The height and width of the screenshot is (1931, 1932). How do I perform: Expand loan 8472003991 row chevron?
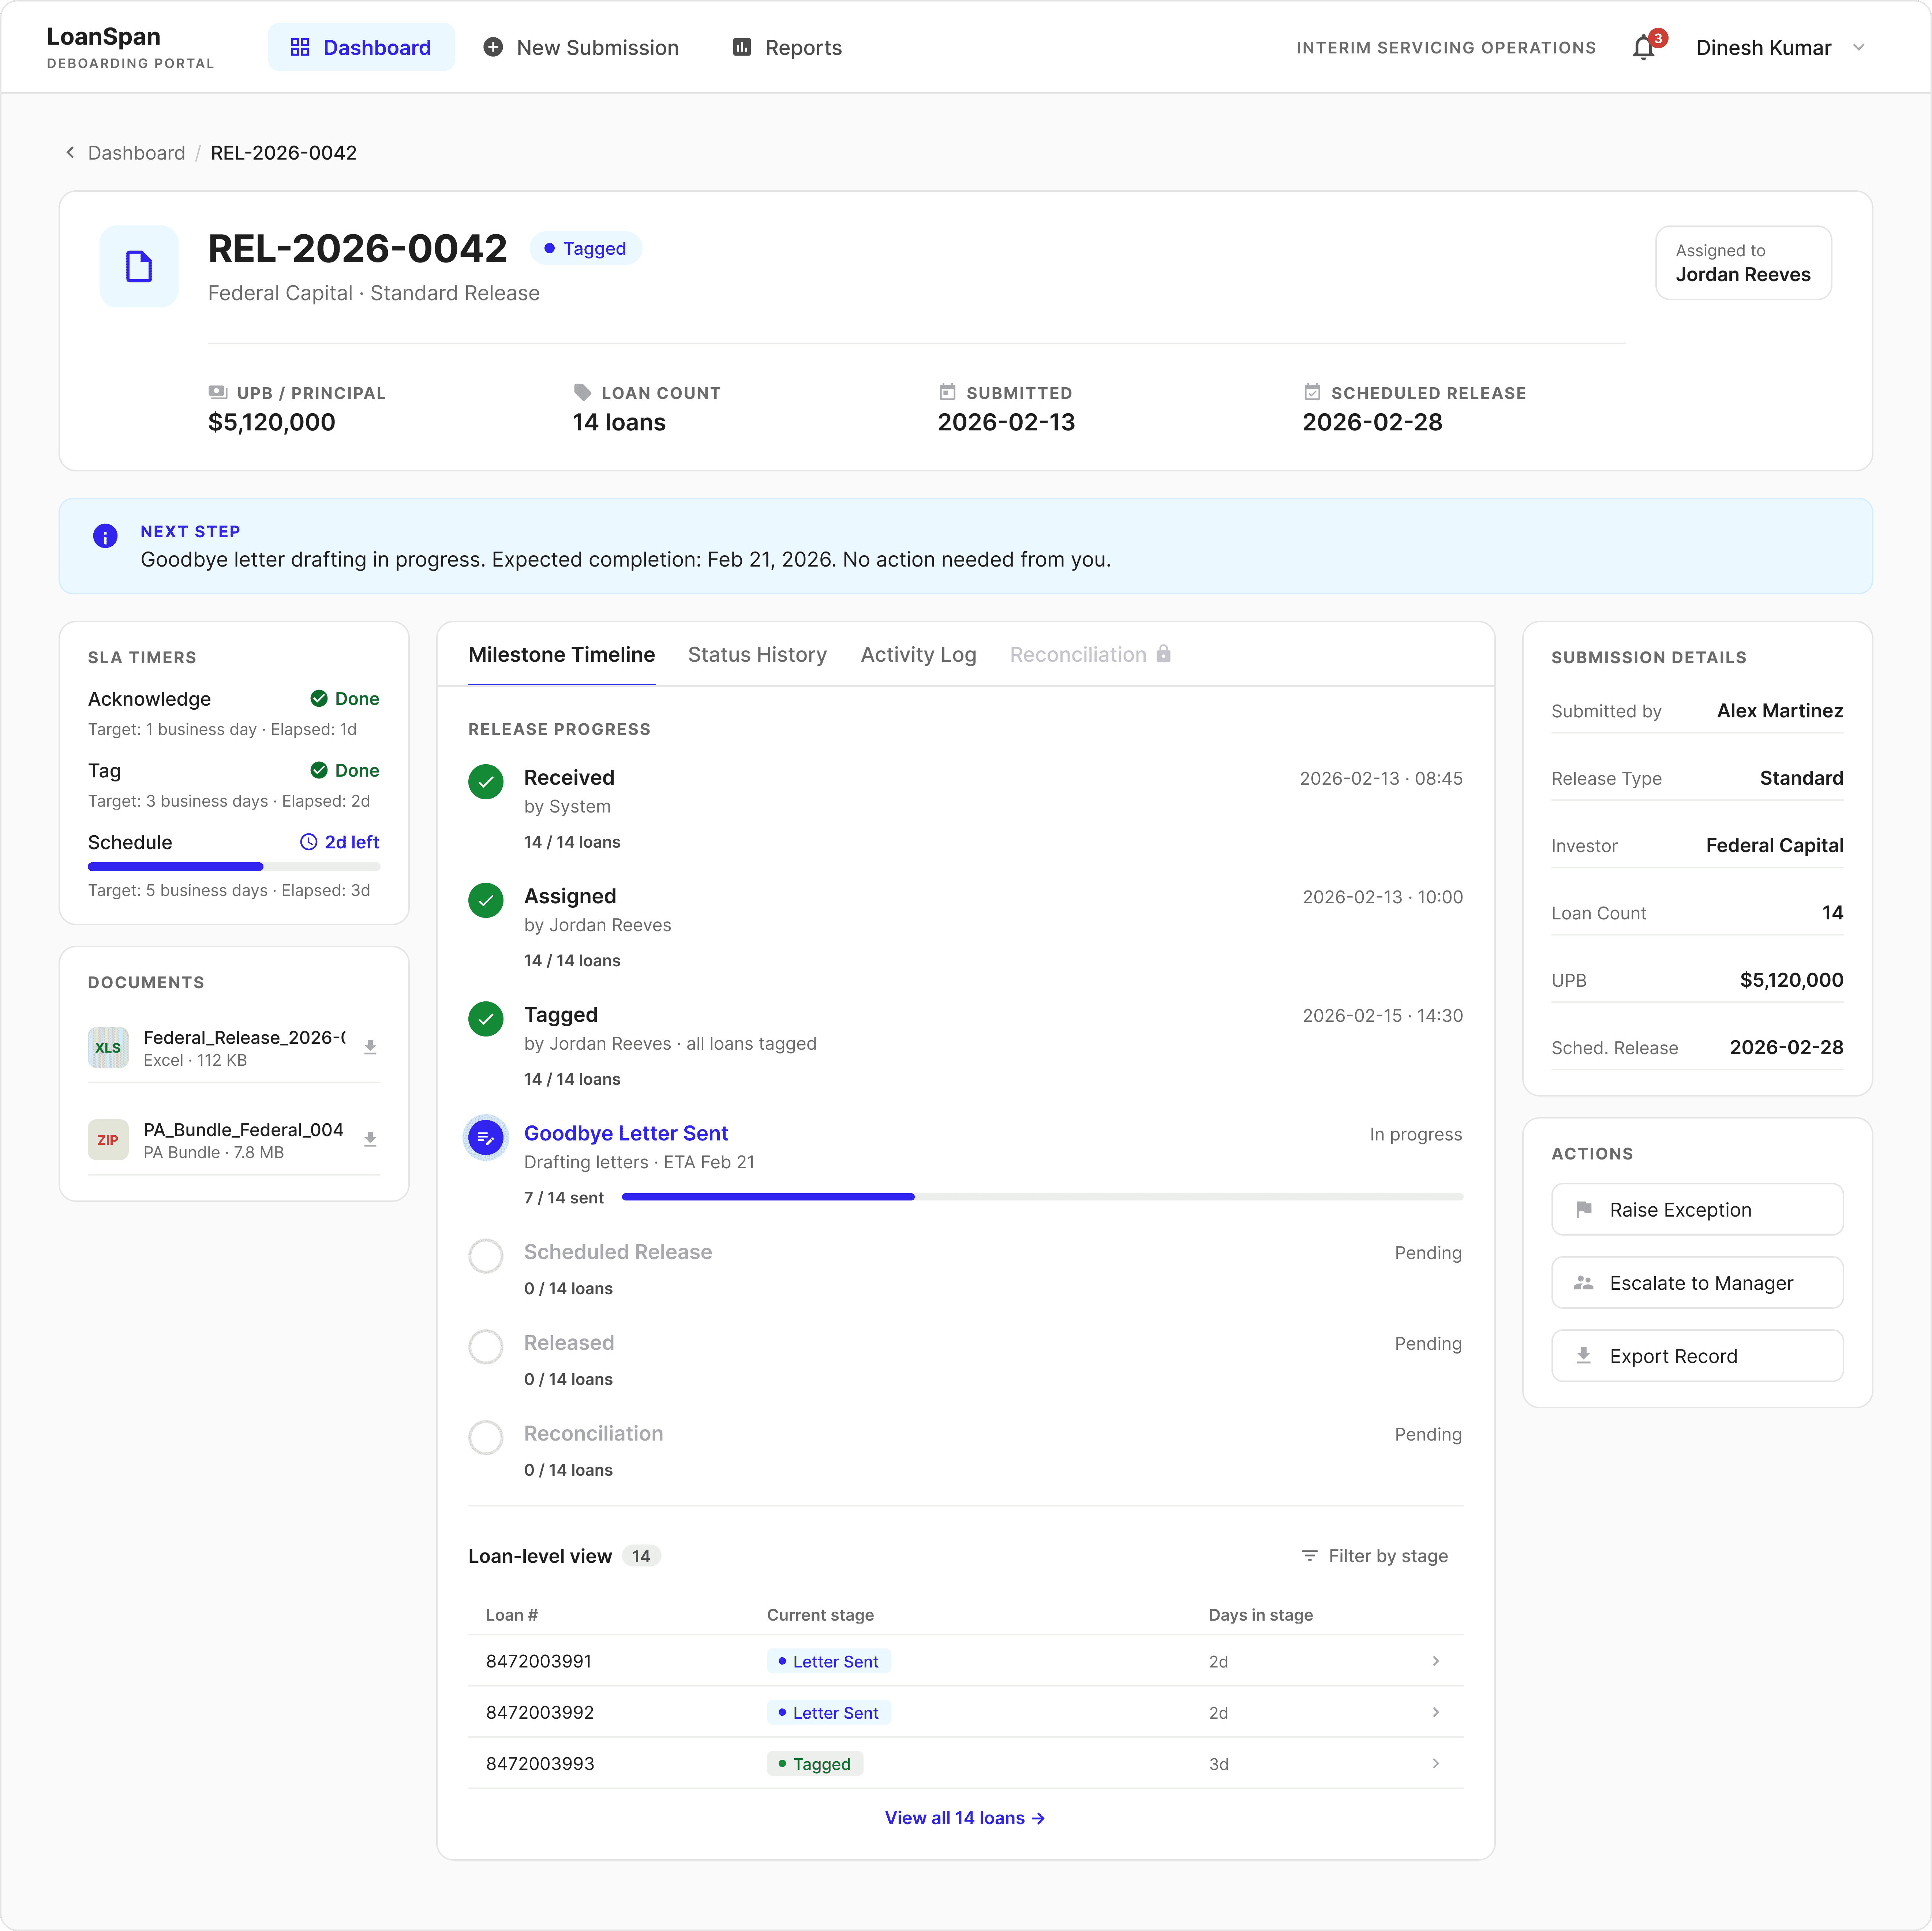1436,1660
